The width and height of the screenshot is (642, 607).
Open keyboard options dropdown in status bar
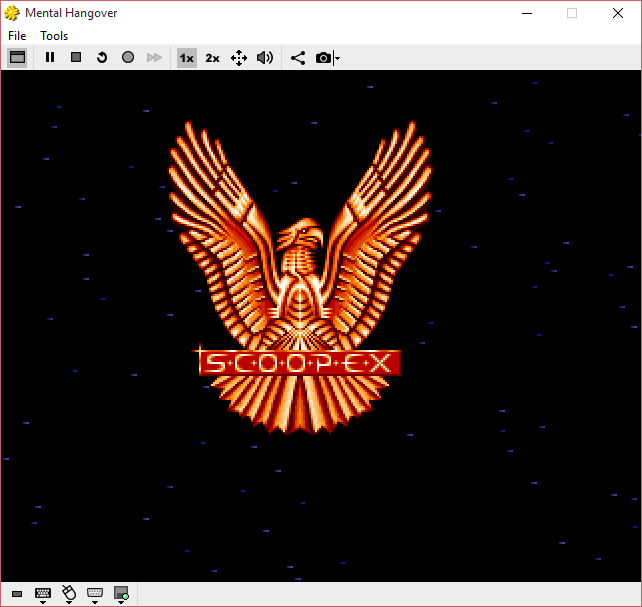[x=43, y=595]
